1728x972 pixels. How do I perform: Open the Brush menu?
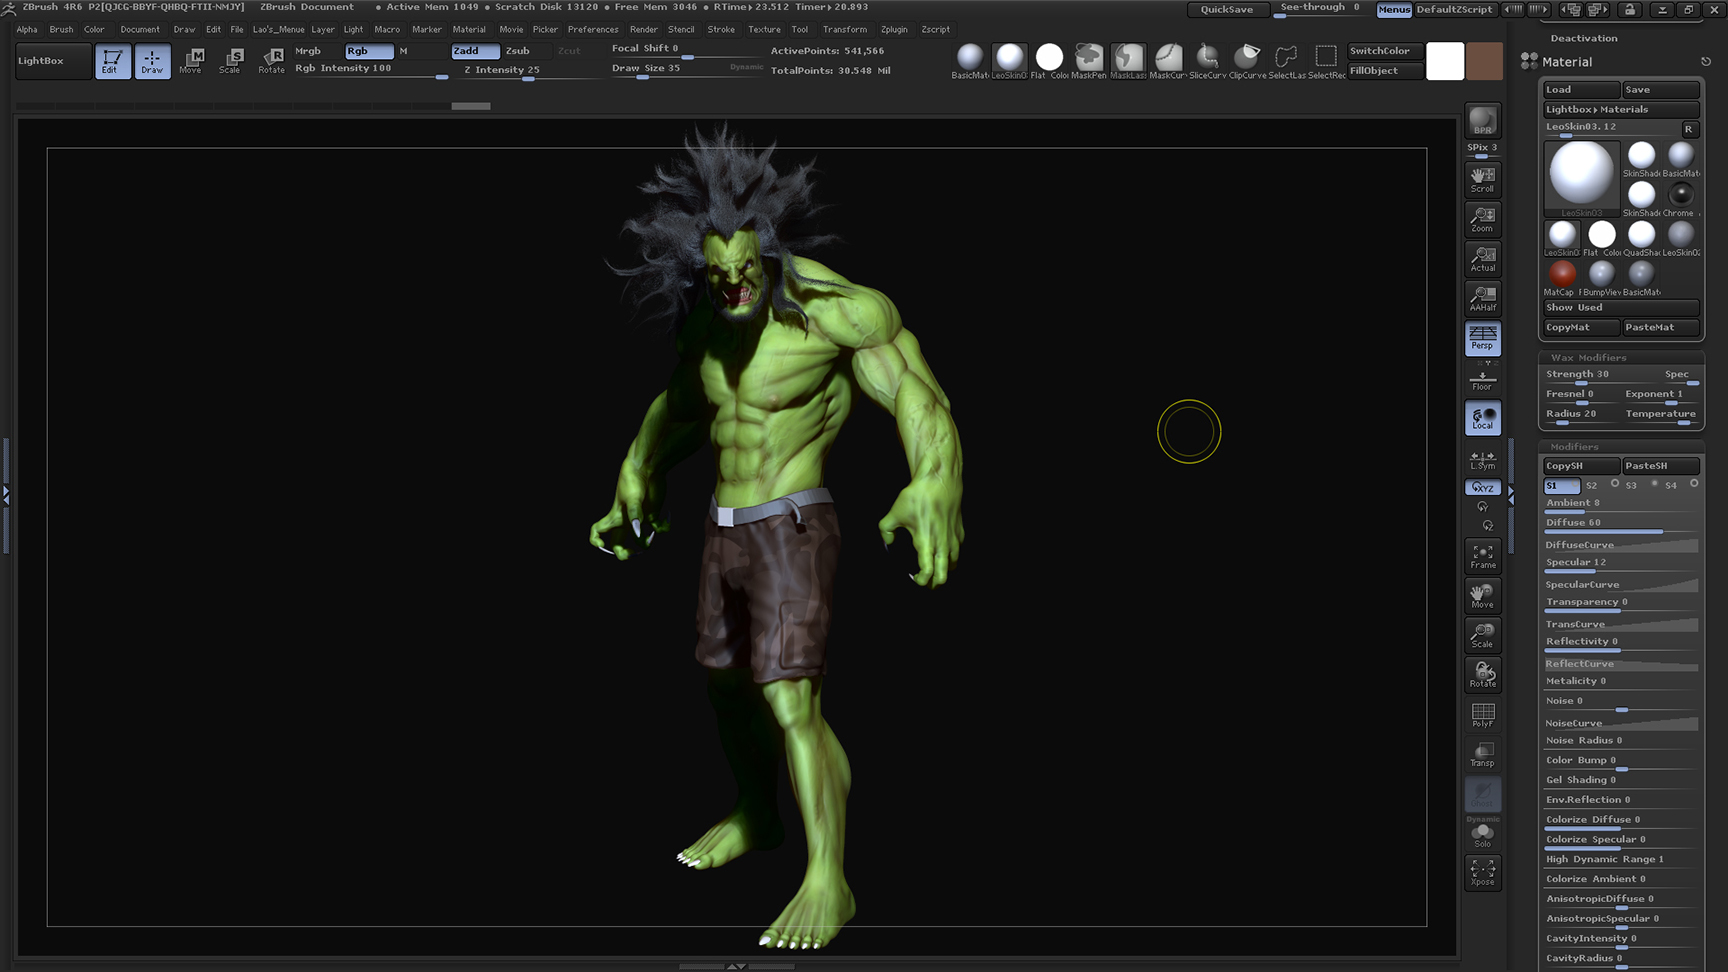(x=61, y=29)
